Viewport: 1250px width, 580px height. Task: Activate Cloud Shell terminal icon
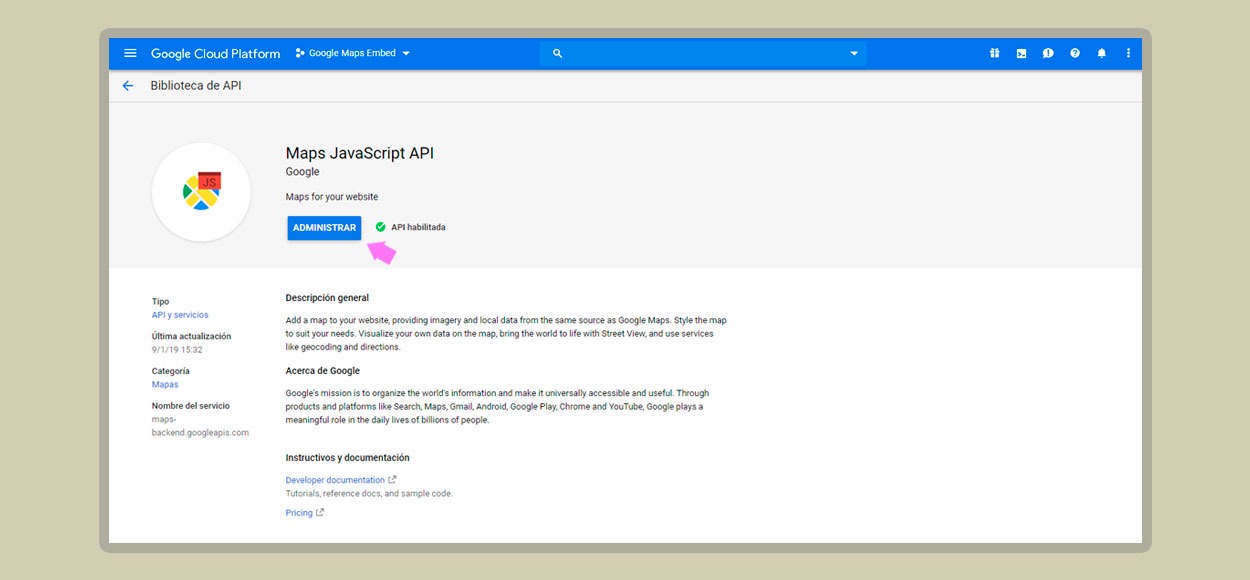[x=1021, y=53]
